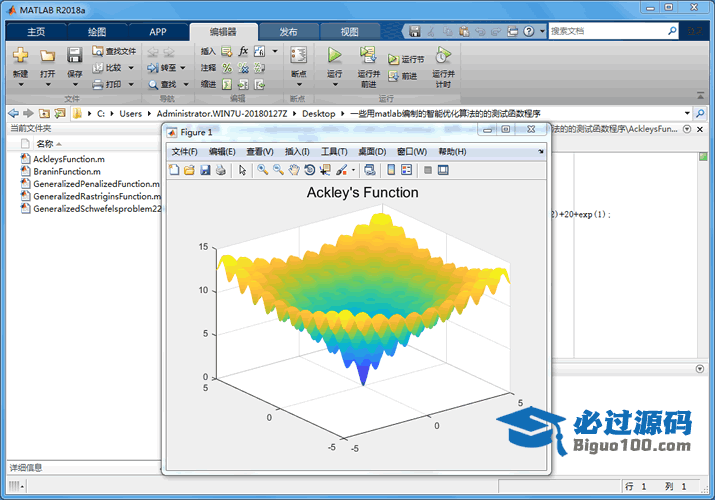Open File (文件) menu in Figure 1

184,152
